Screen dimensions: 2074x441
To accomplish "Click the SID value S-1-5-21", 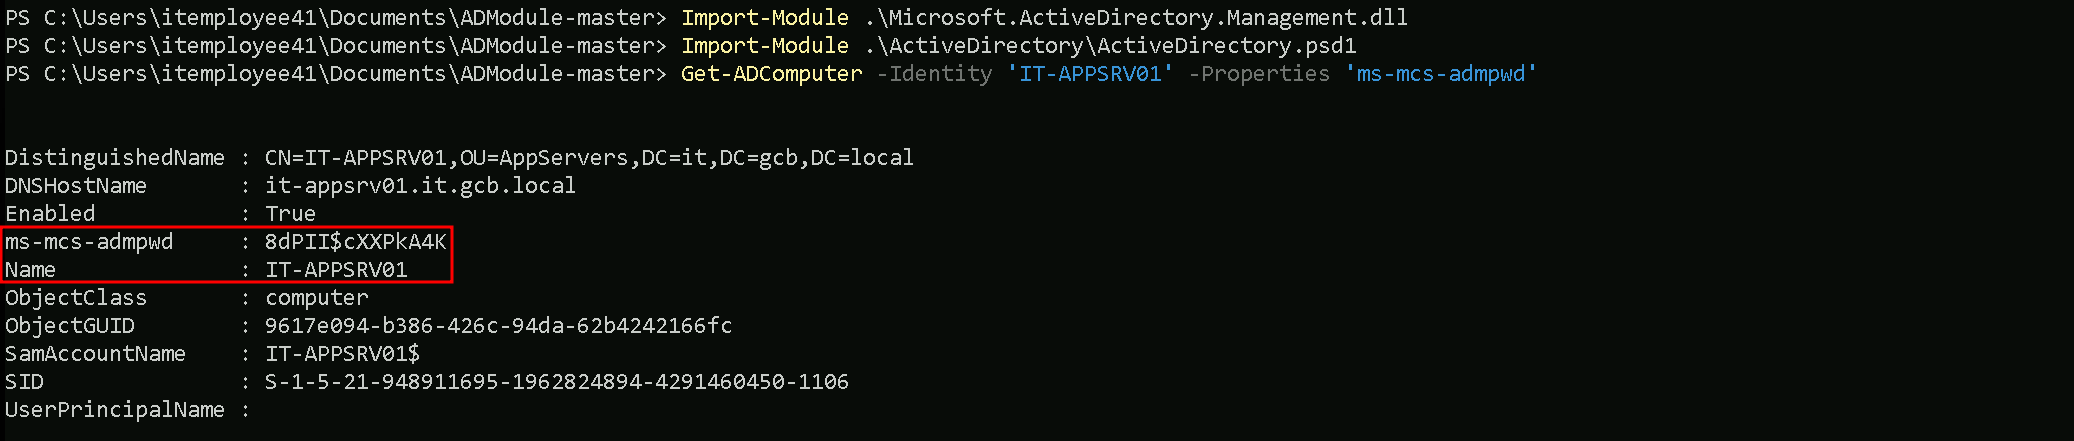I will 556,382.
